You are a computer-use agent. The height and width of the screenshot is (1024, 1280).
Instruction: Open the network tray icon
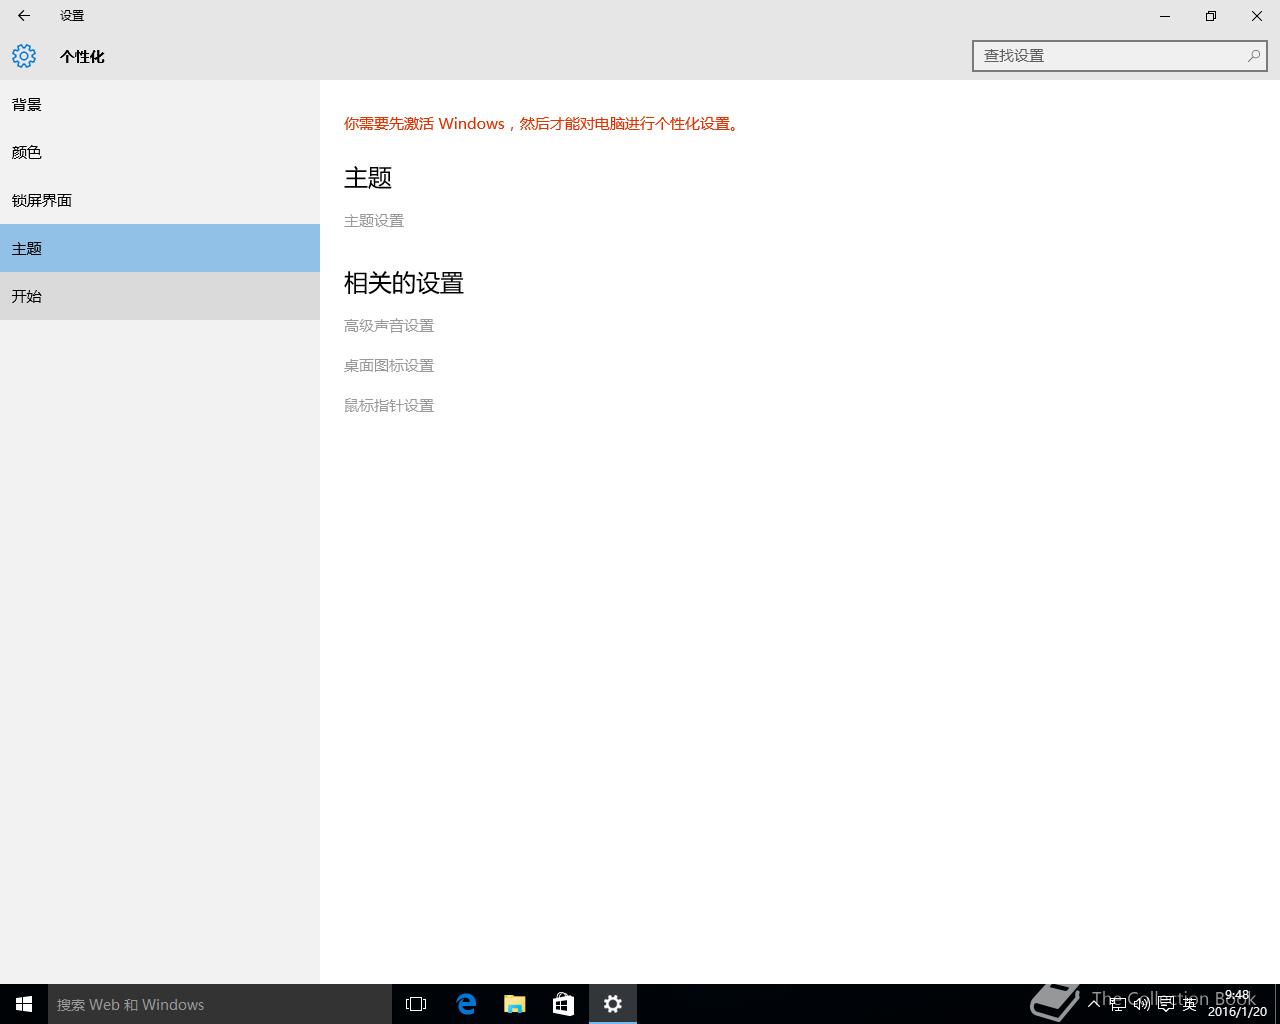1118,1004
